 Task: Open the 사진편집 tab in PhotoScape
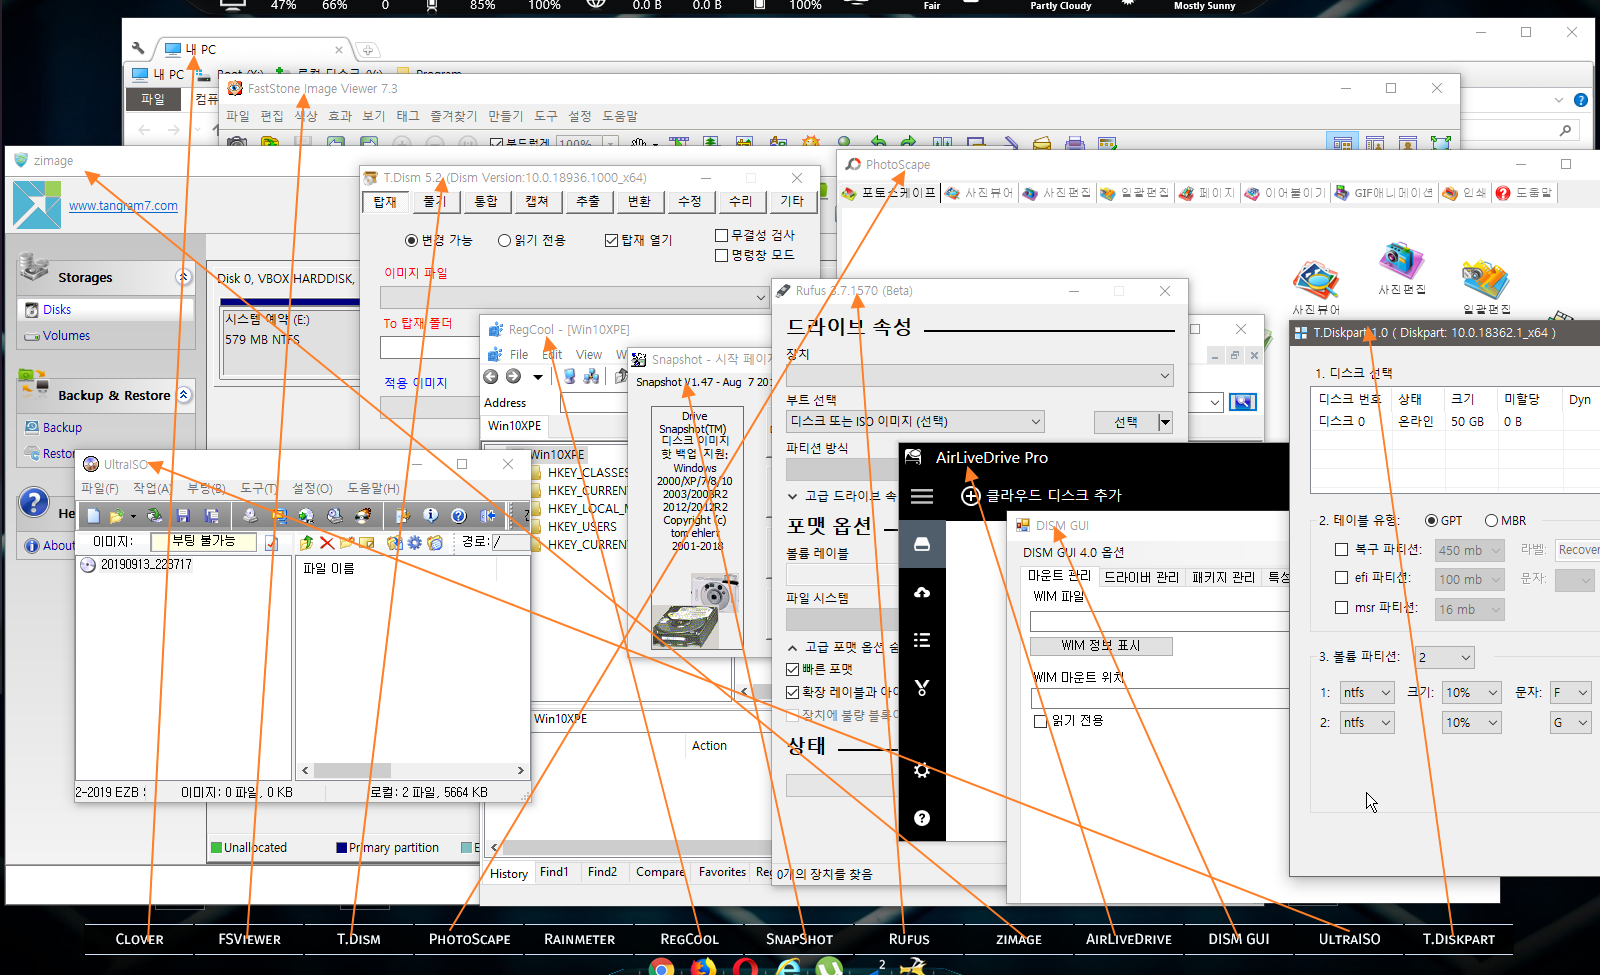click(x=1056, y=192)
